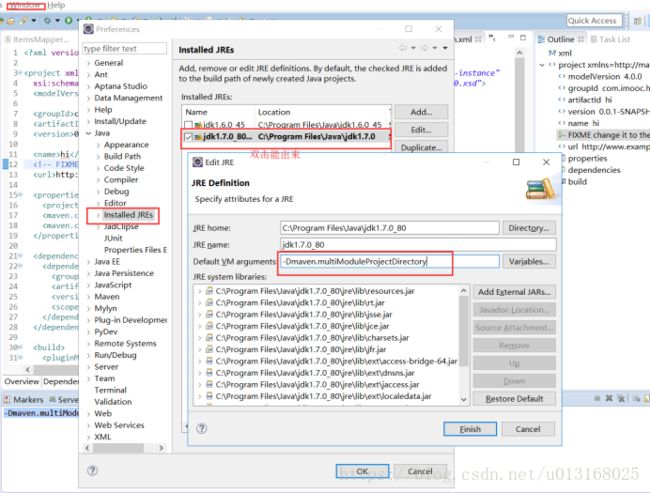
Task: Expand the General preferences node
Action: click(88, 63)
